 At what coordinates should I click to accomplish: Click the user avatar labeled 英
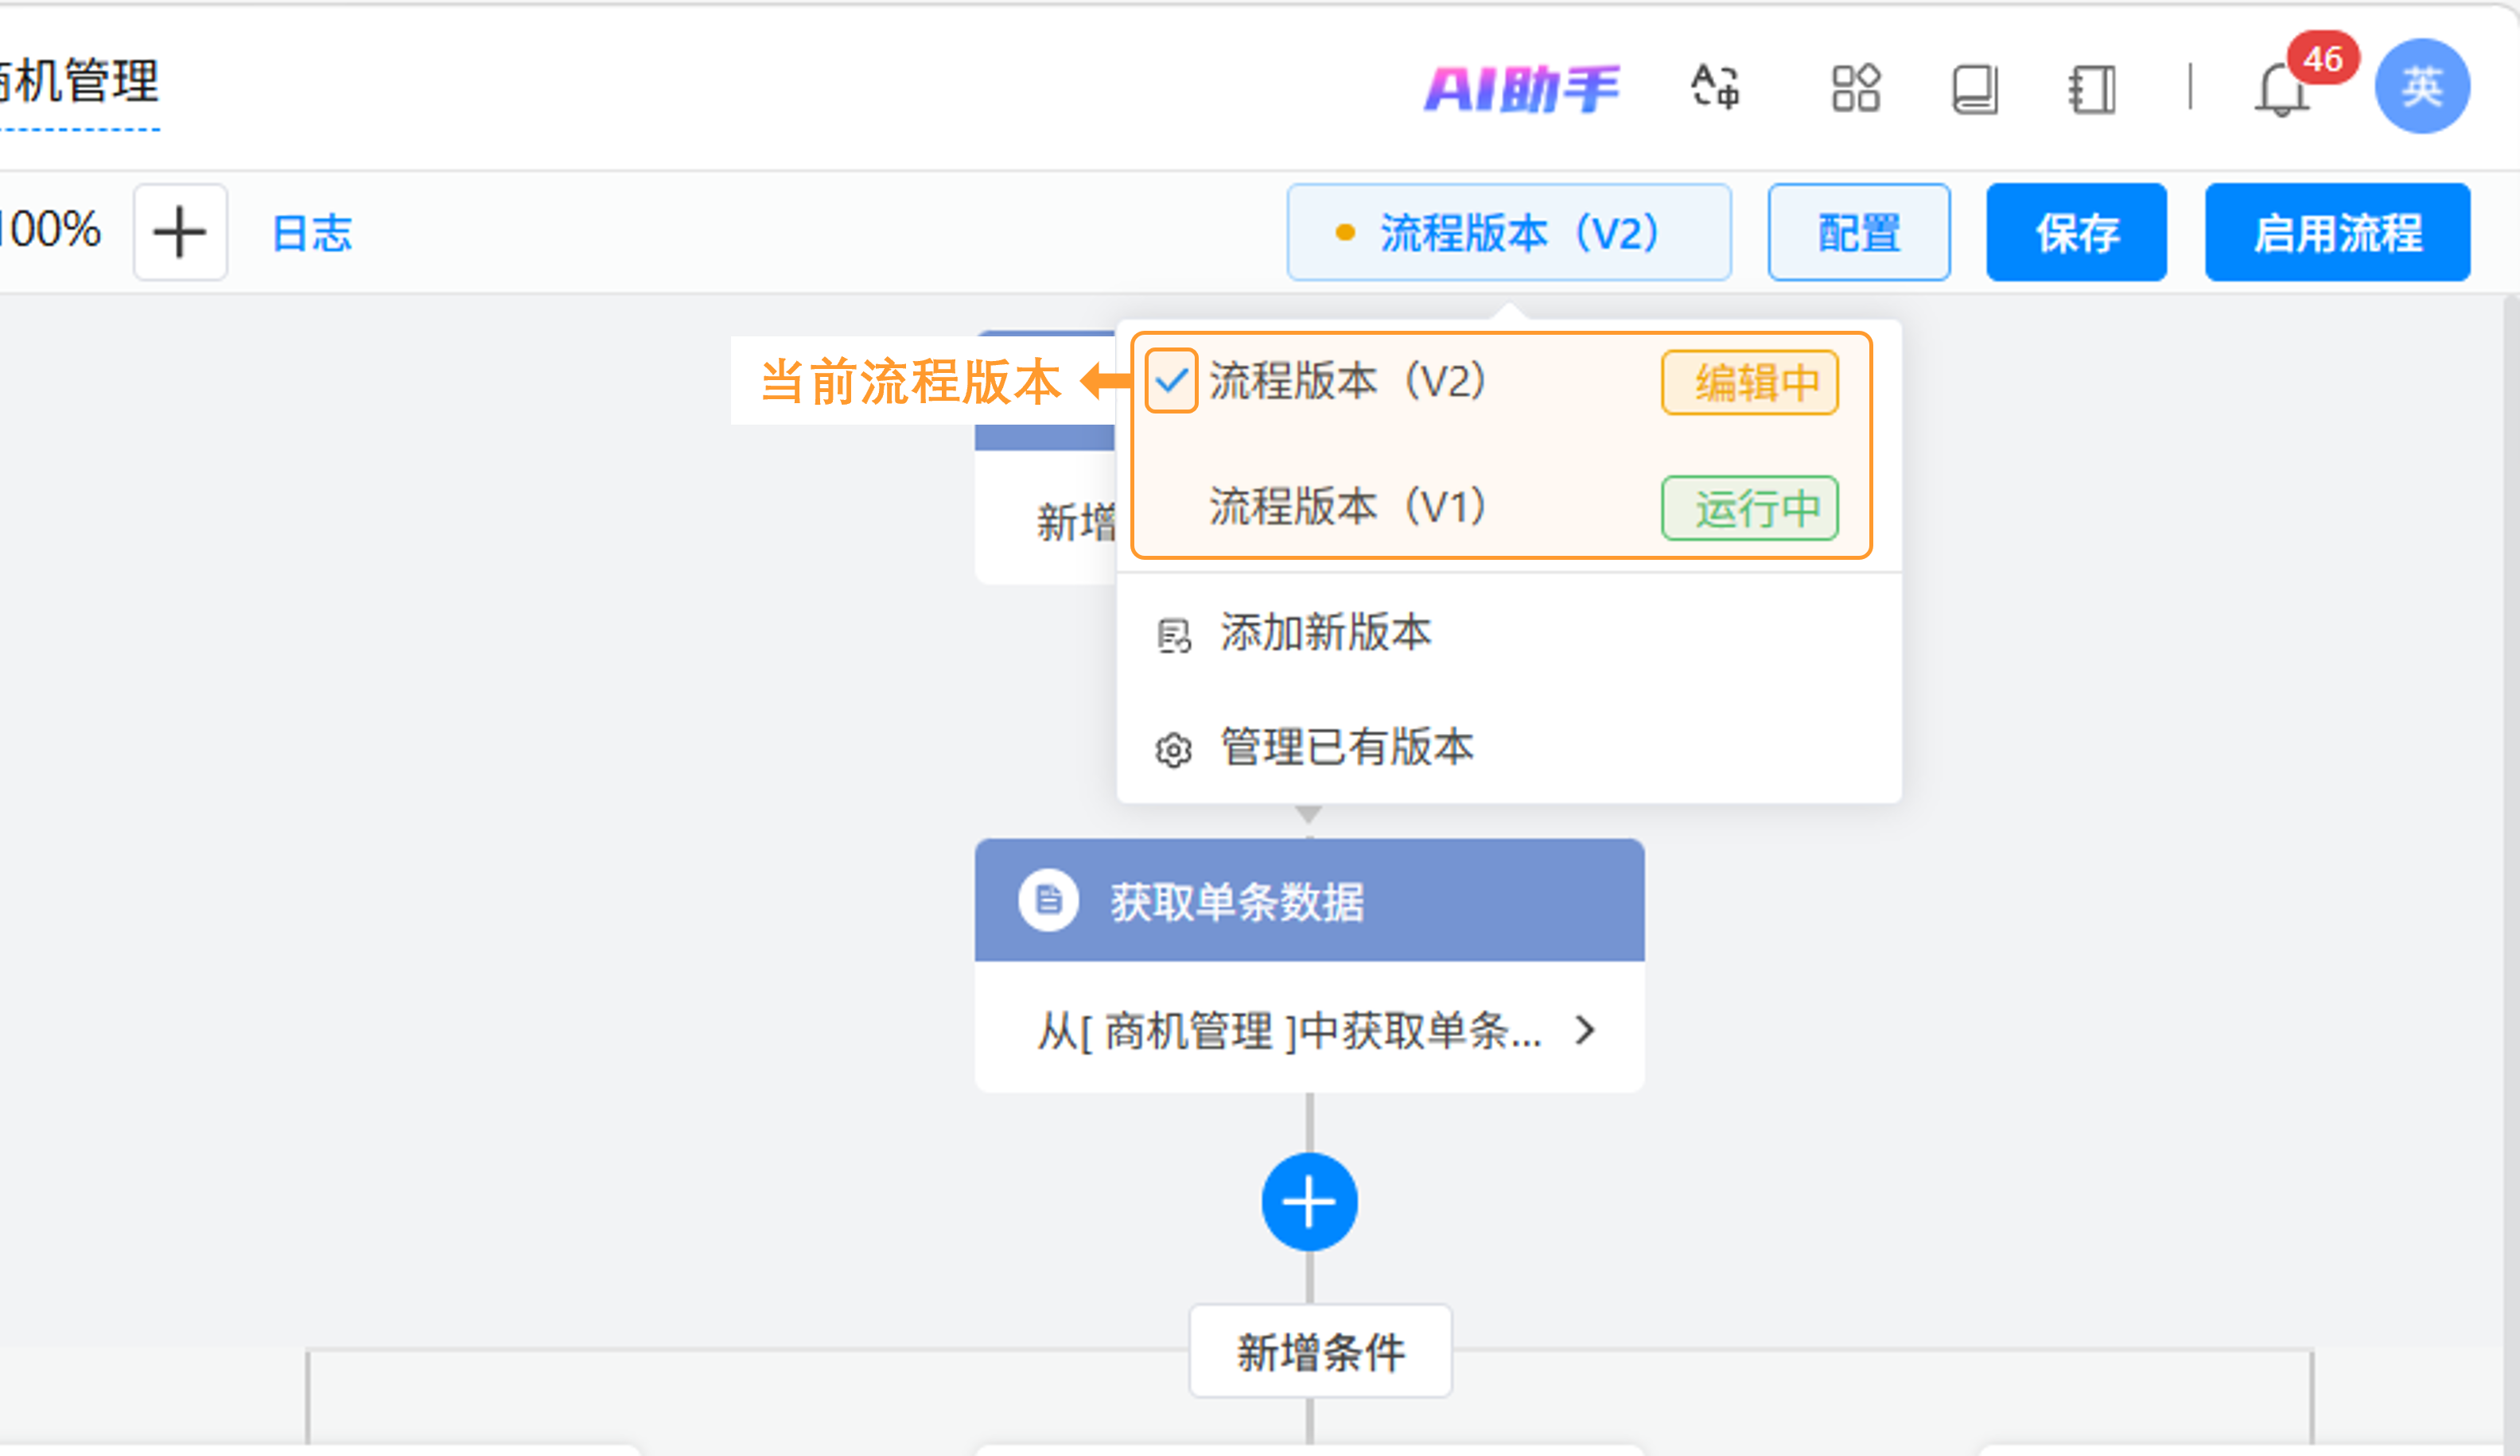tap(2422, 86)
